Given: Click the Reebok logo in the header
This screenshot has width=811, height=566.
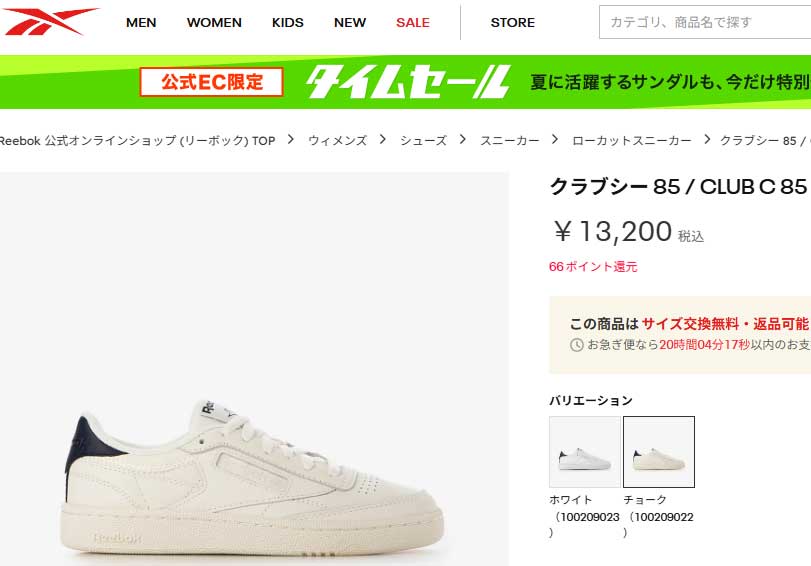Looking at the screenshot, I should 50,21.
